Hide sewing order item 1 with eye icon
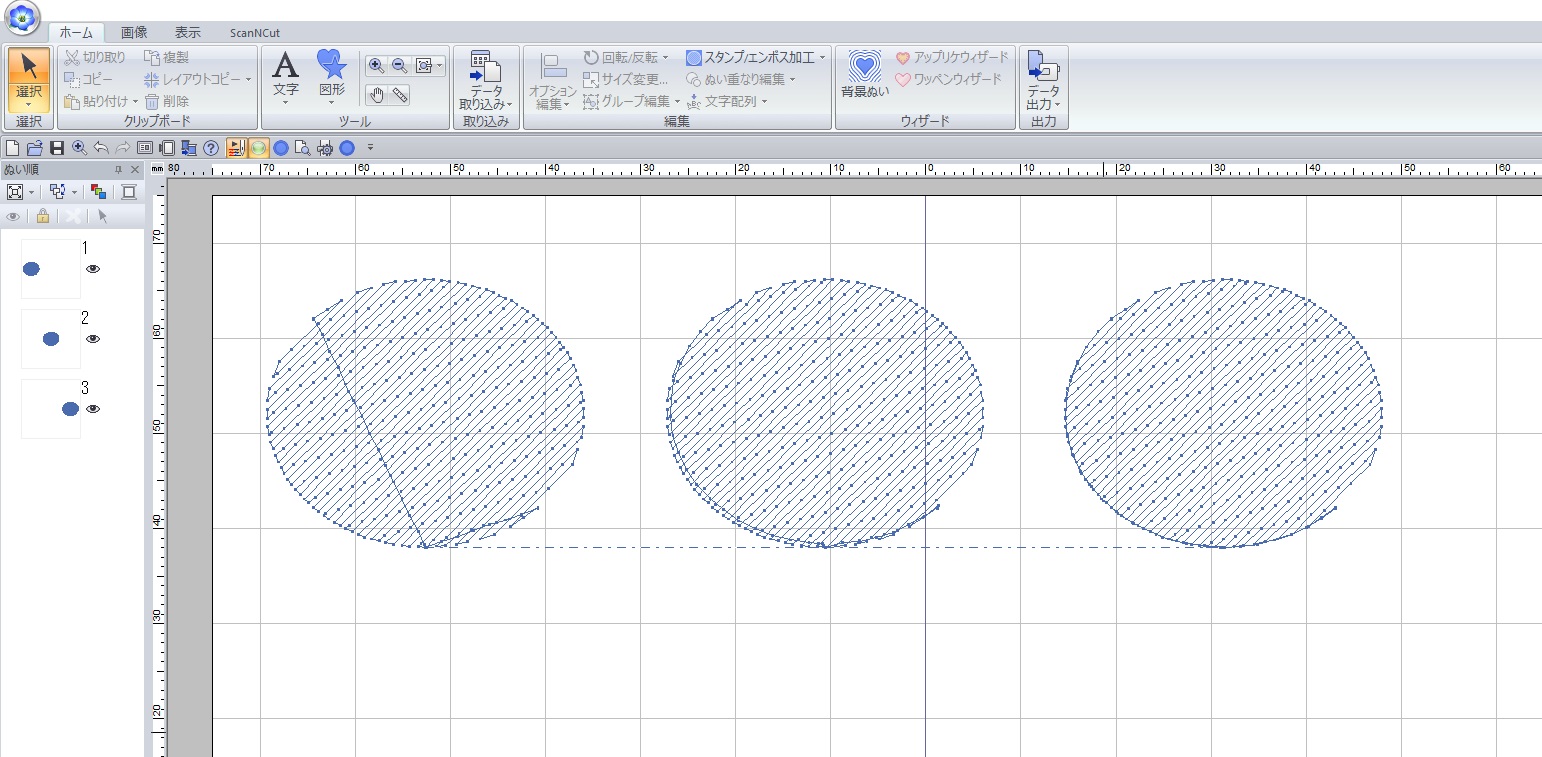 [x=93, y=269]
